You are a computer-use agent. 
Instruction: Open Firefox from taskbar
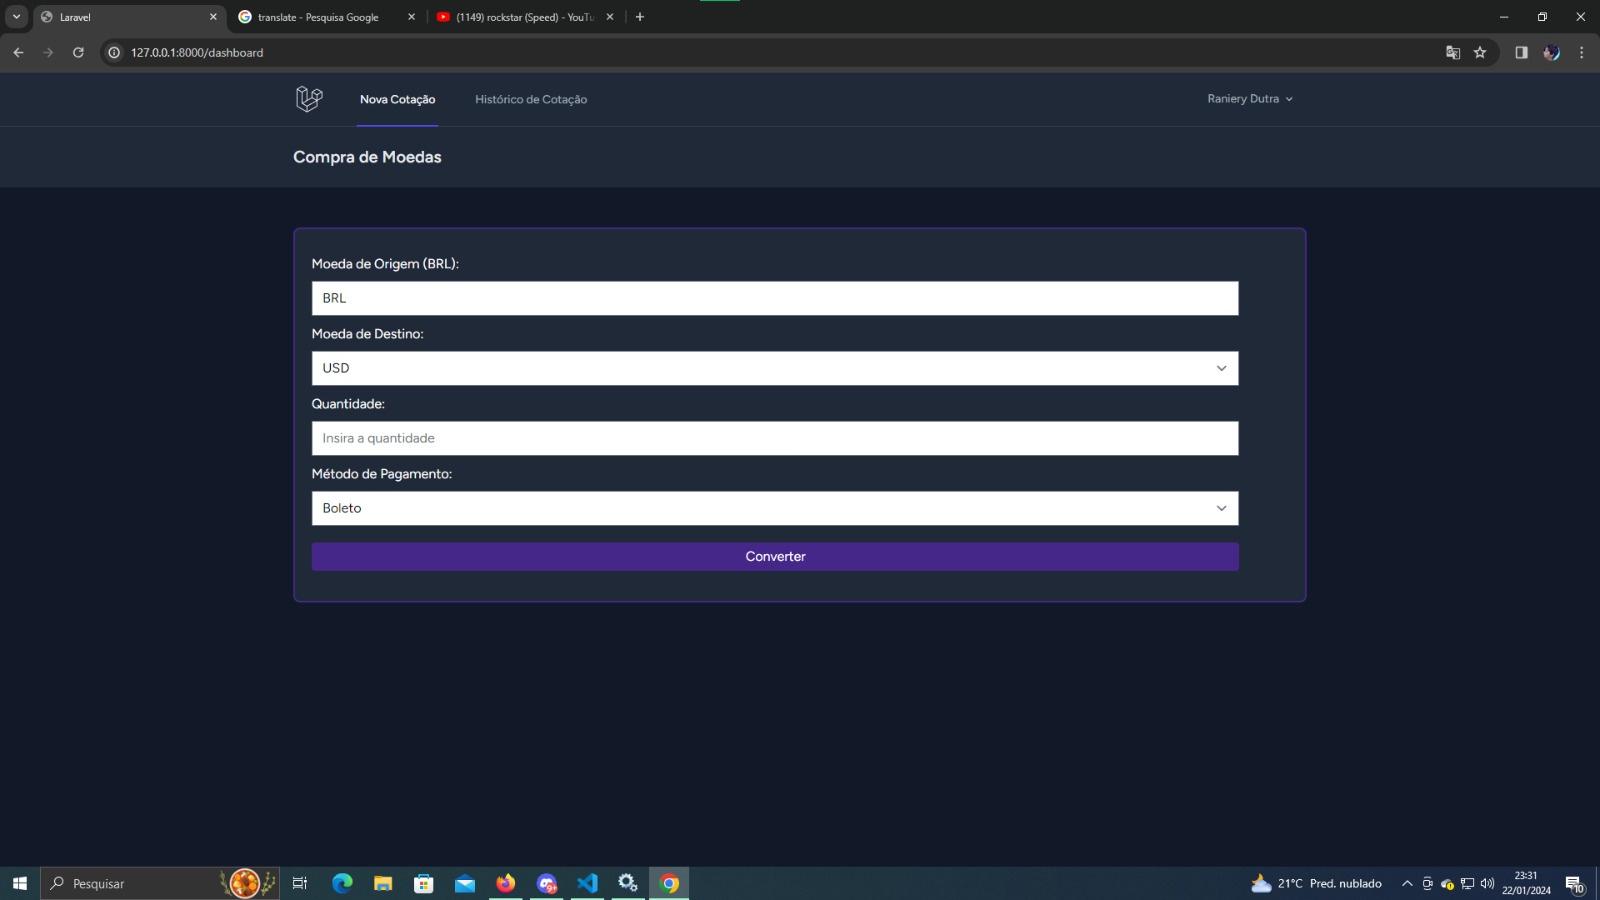[x=506, y=883]
